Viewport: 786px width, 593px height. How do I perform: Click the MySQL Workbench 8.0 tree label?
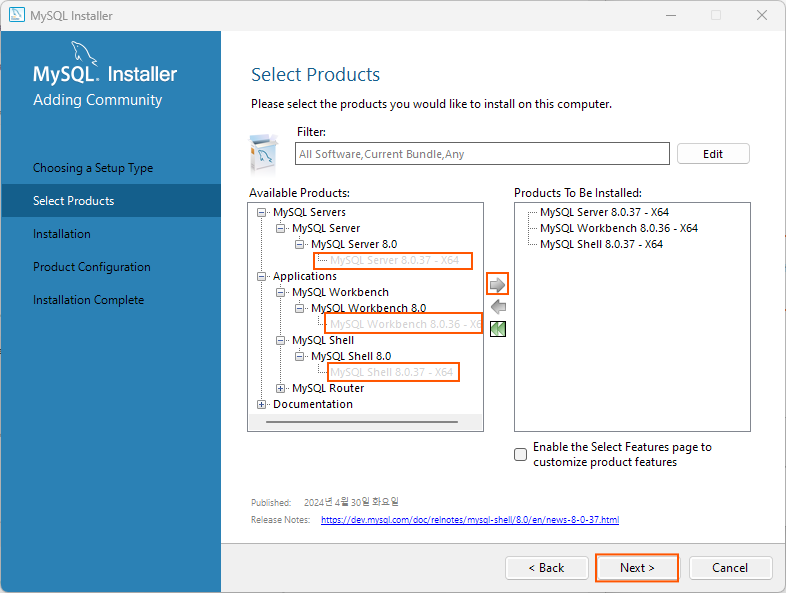tap(368, 308)
